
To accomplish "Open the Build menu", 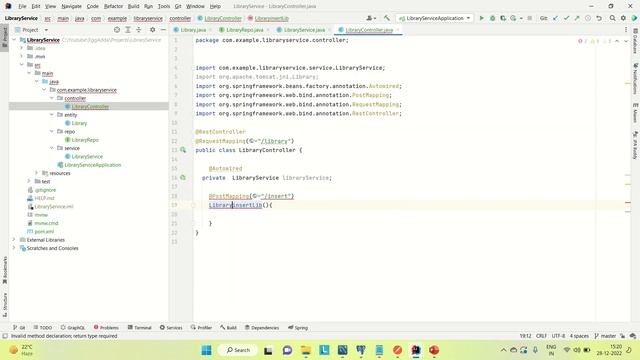I will tap(133, 6).
